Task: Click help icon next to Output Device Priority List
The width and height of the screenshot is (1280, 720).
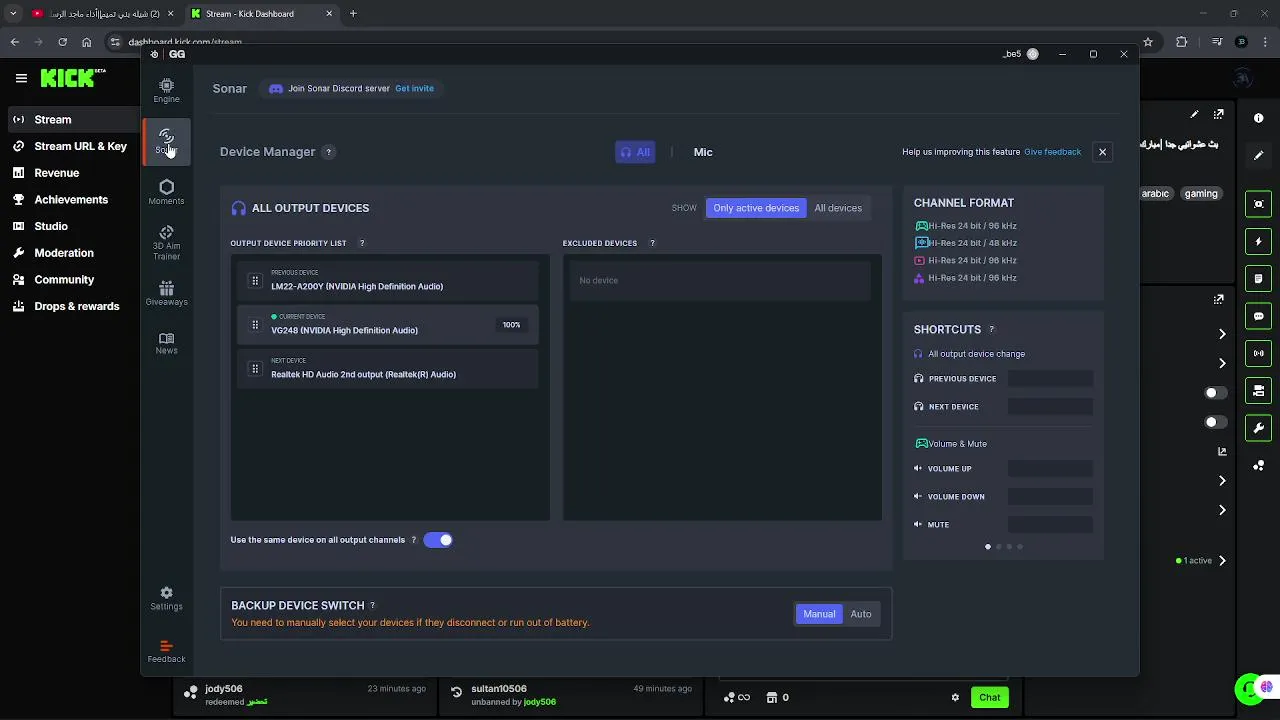Action: click(x=362, y=243)
